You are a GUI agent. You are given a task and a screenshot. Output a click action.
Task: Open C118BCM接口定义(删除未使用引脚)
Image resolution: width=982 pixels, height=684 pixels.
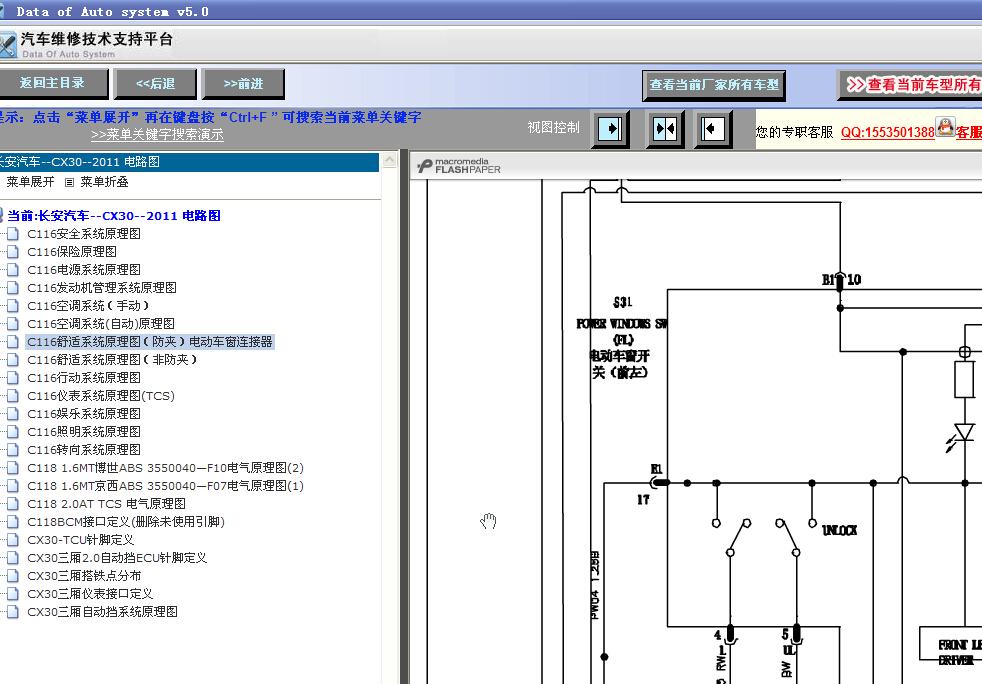click(x=126, y=522)
